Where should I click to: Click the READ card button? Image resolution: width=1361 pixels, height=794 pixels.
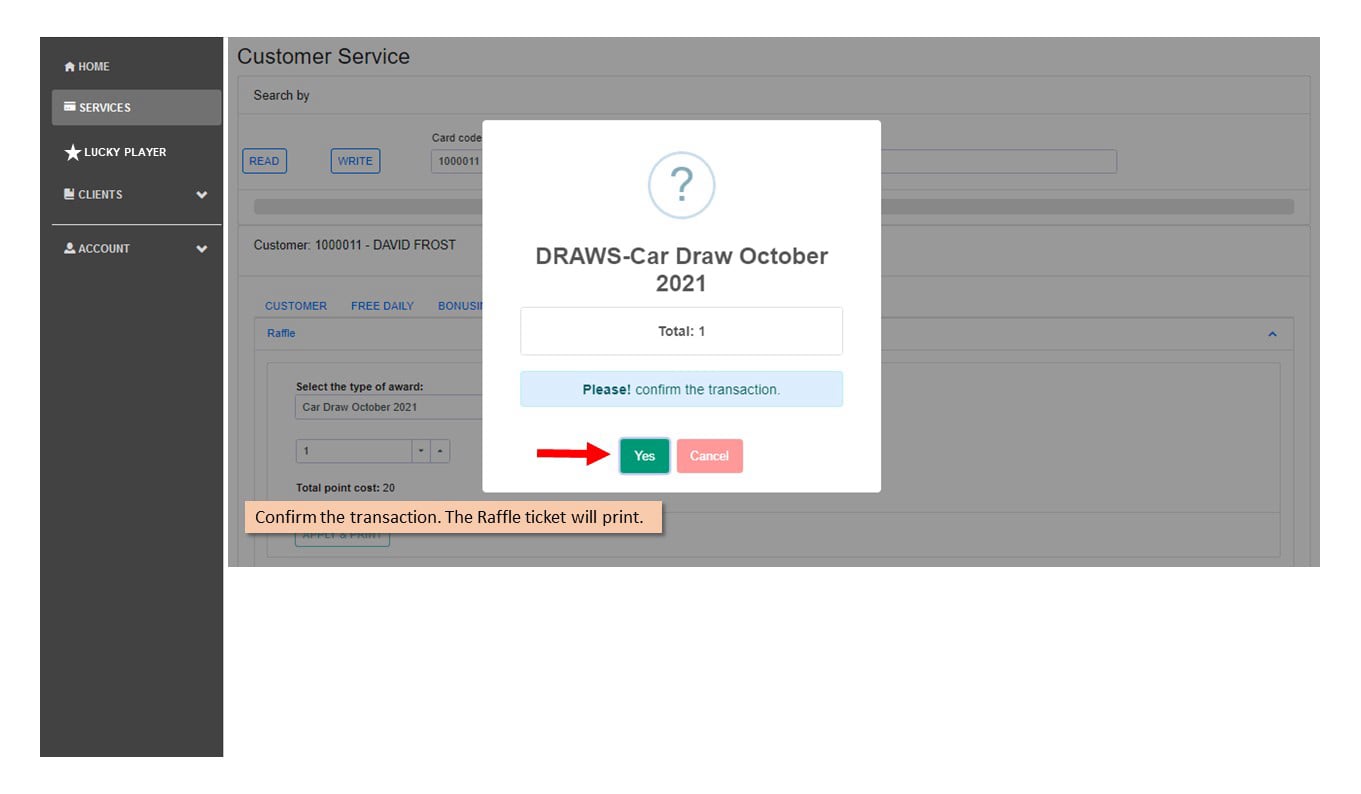coord(264,161)
